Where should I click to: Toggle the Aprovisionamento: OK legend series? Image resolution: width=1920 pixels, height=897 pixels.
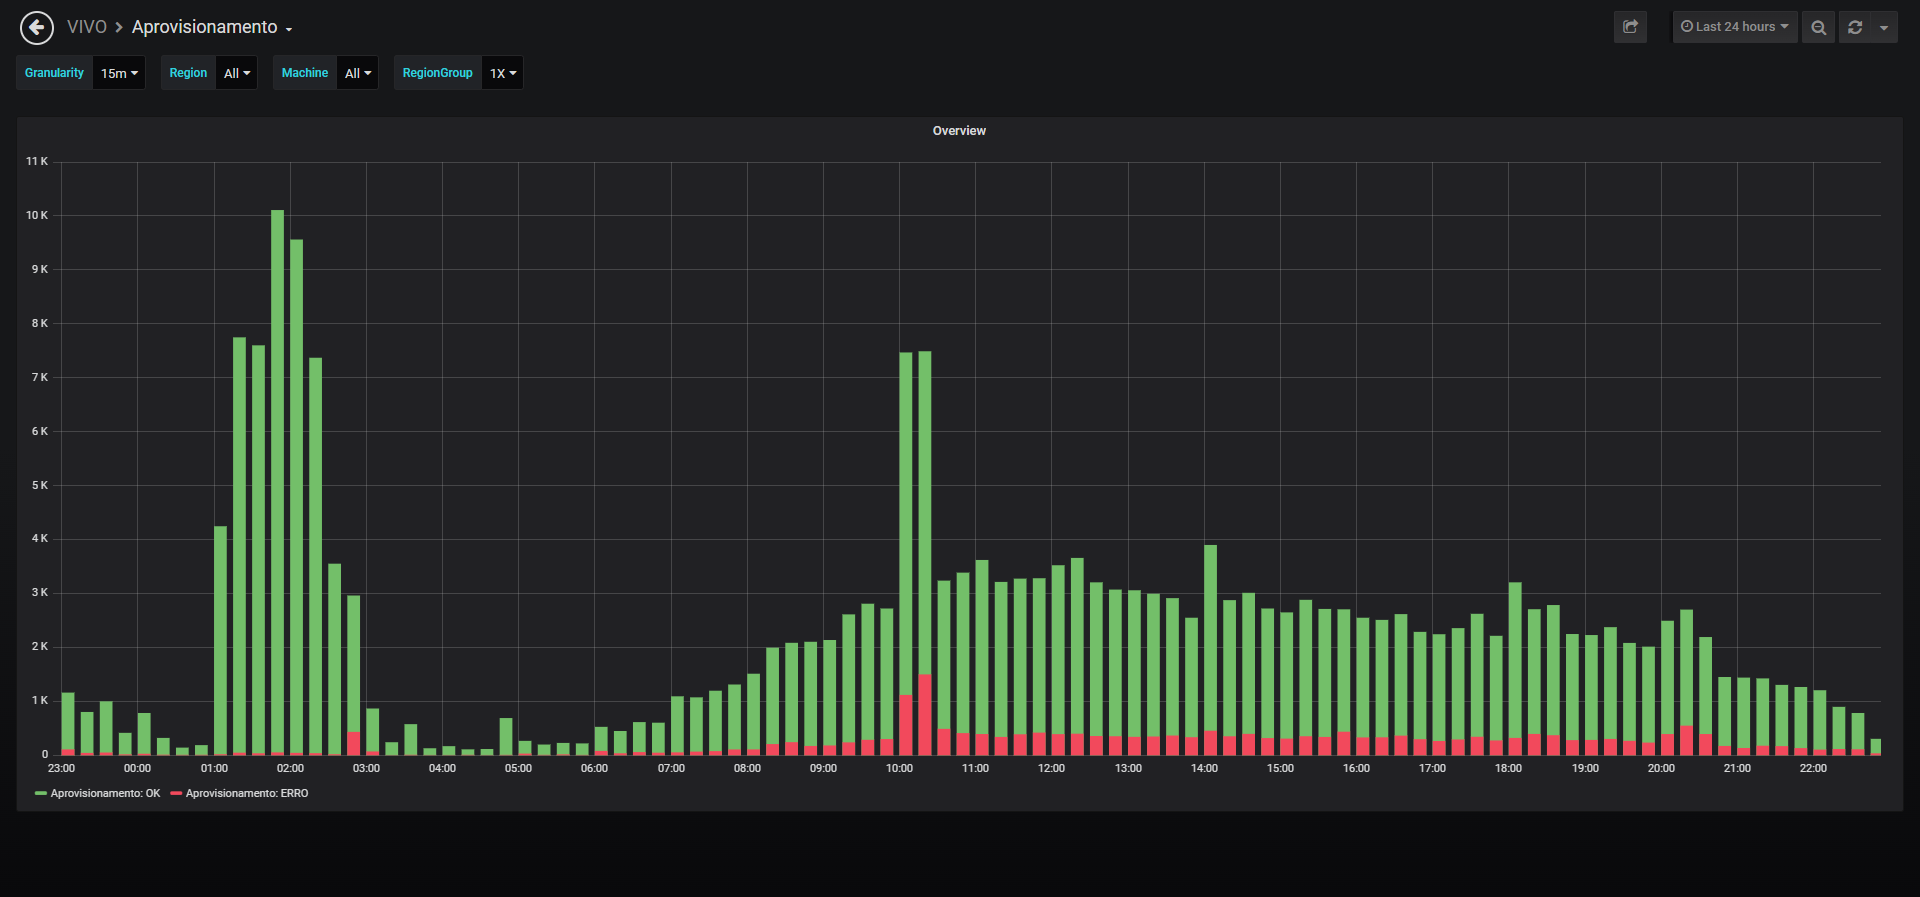[105, 793]
